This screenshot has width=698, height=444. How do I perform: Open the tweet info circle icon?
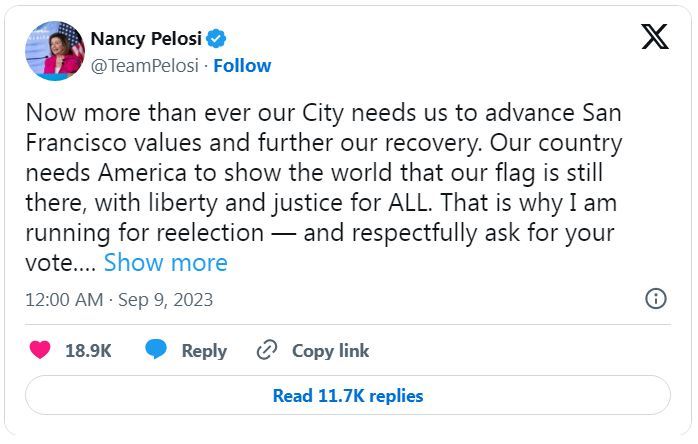tap(656, 299)
